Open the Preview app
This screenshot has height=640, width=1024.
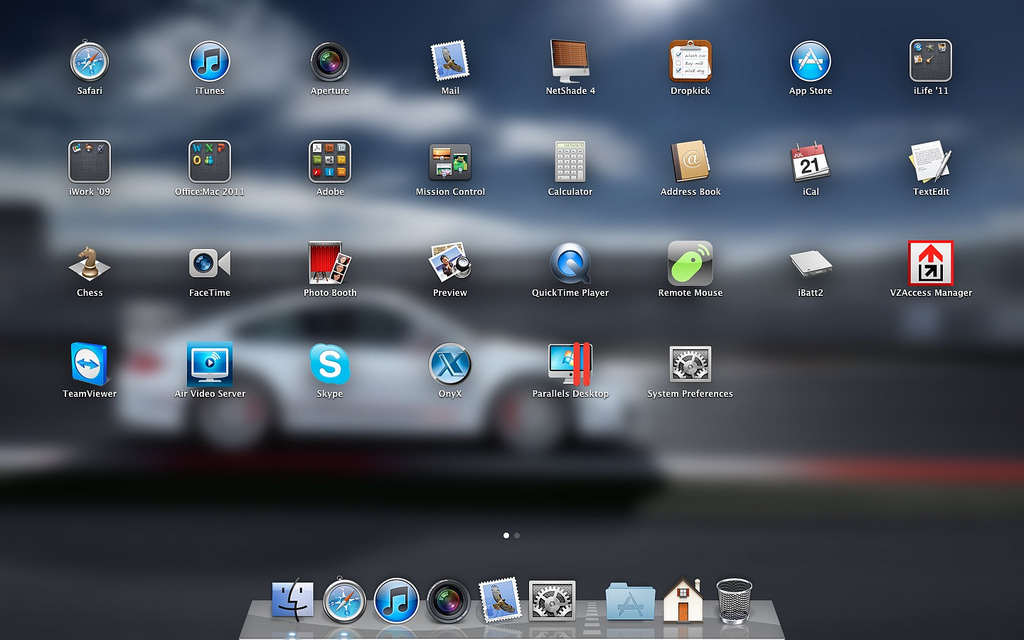click(450, 263)
